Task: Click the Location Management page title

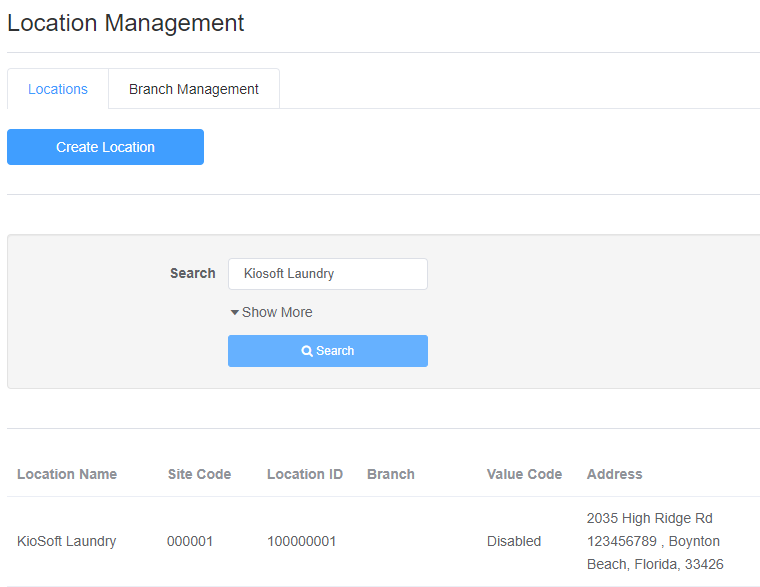Action: [x=126, y=23]
